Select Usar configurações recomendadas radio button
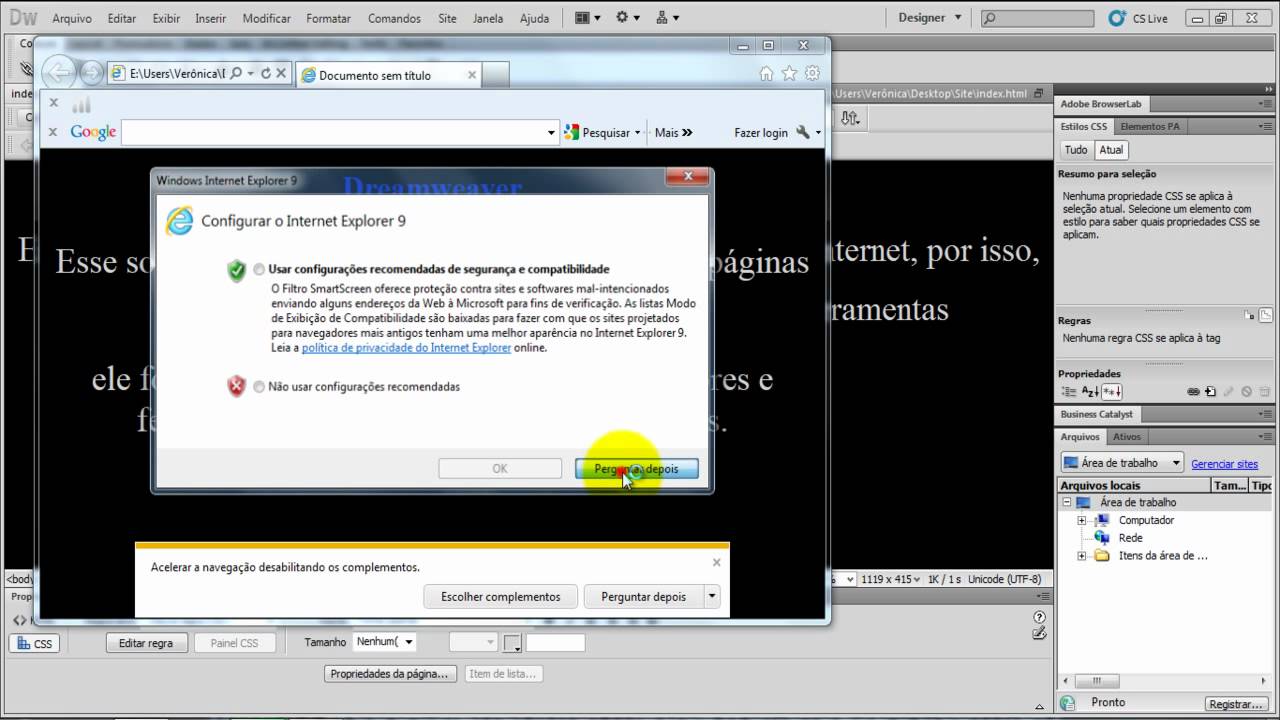 tap(260, 269)
